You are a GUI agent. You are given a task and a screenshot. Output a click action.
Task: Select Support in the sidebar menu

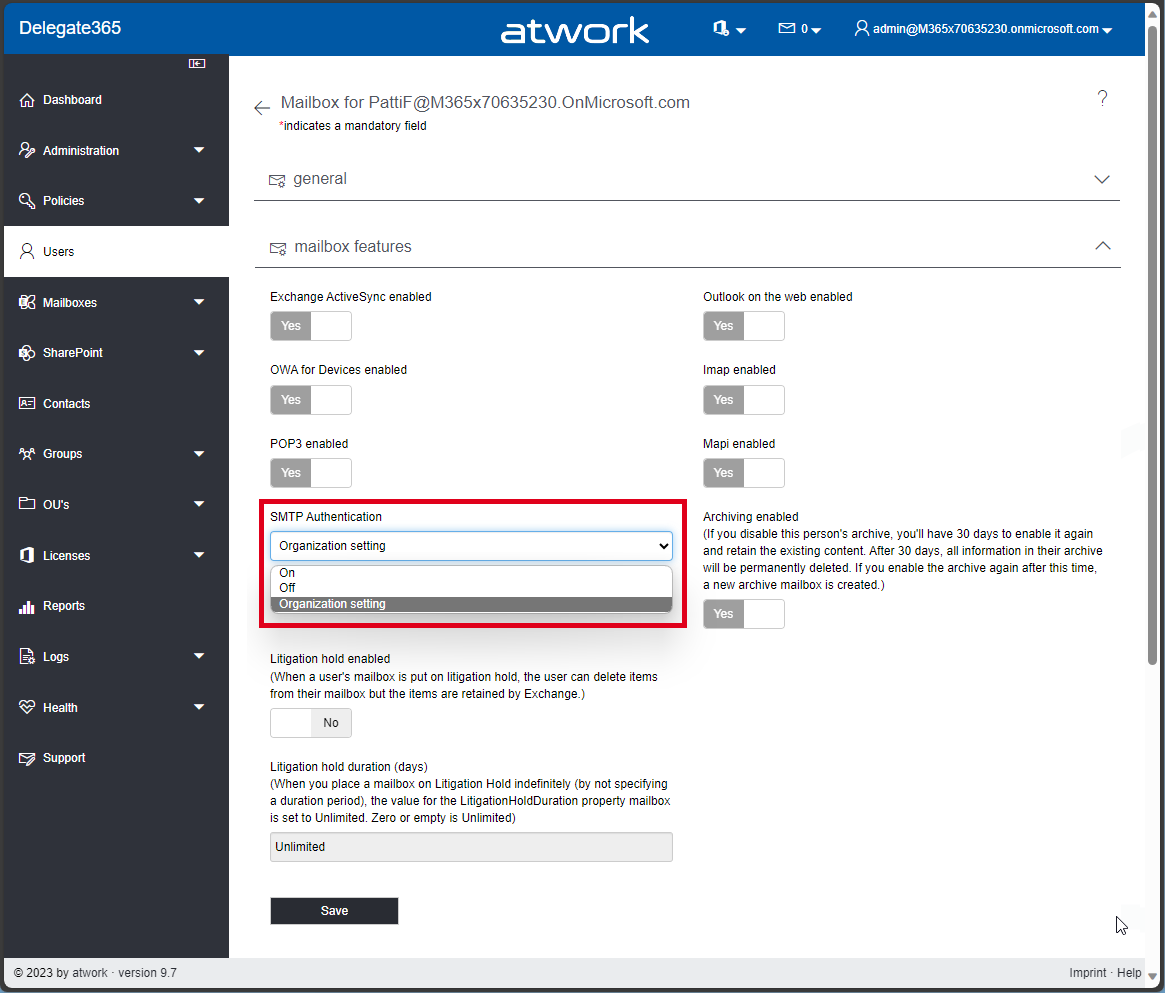click(x=64, y=758)
